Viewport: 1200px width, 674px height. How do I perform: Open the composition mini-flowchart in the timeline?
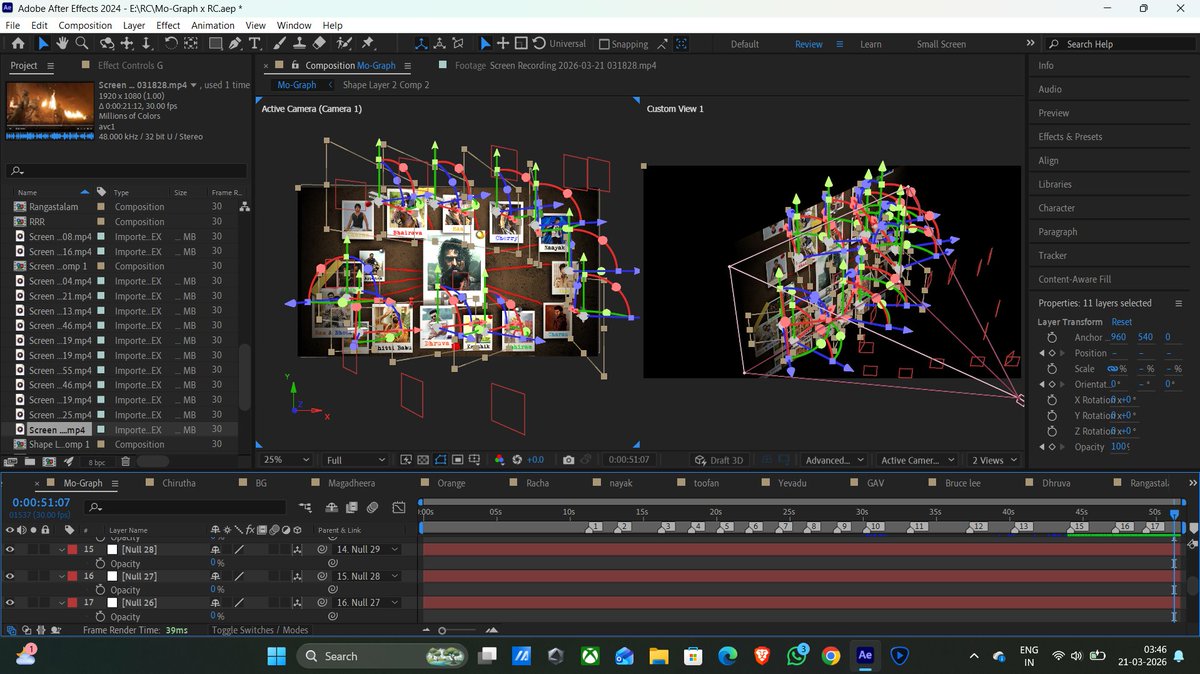click(305, 508)
